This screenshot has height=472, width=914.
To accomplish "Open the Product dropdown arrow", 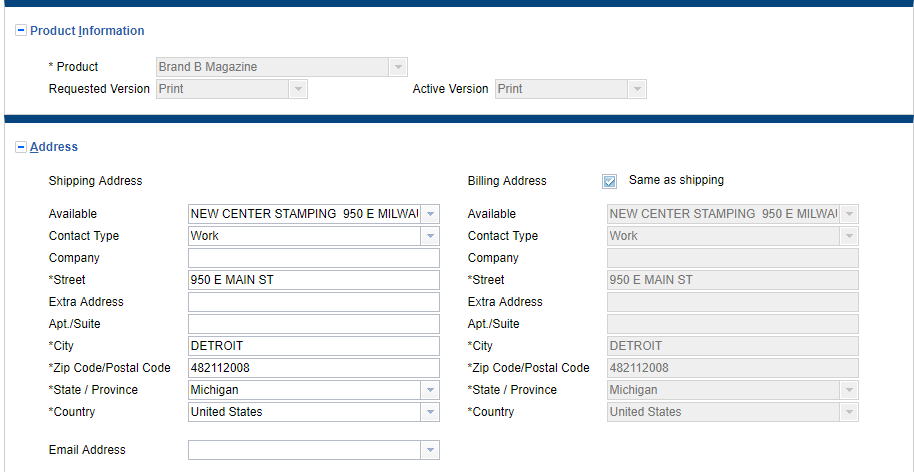I will 398,67.
